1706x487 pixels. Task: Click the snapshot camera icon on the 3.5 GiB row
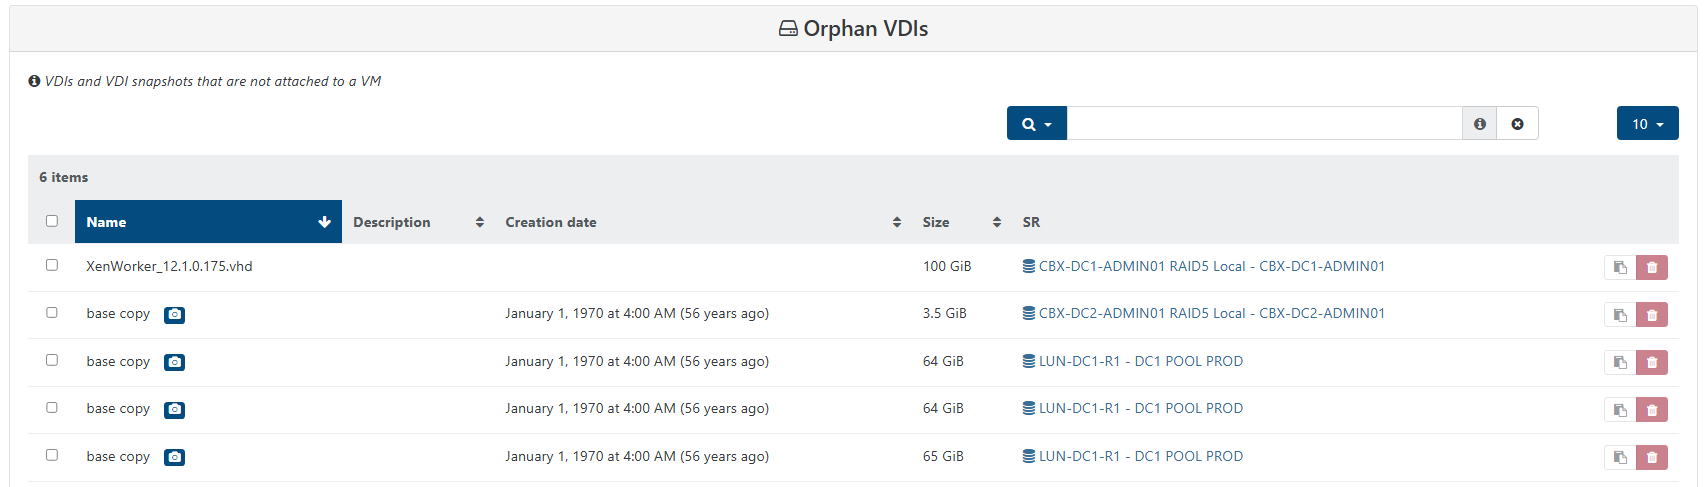(174, 315)
